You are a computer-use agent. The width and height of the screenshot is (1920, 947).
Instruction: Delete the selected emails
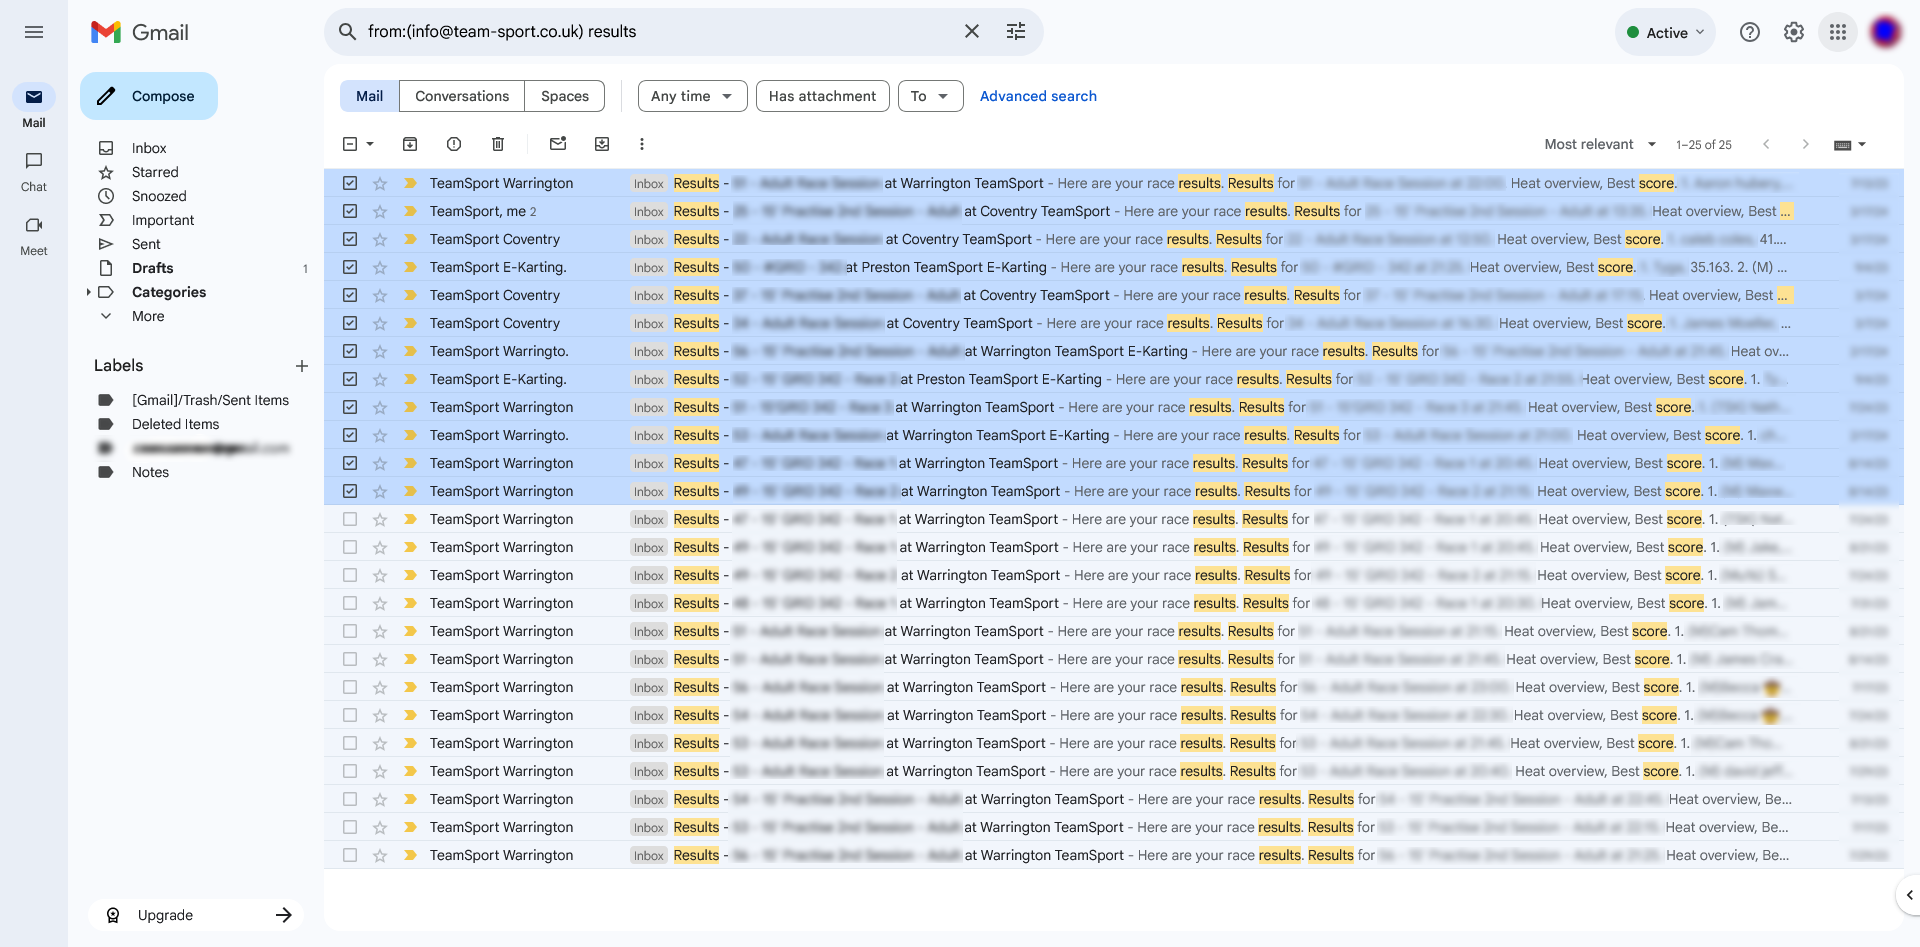498,144
